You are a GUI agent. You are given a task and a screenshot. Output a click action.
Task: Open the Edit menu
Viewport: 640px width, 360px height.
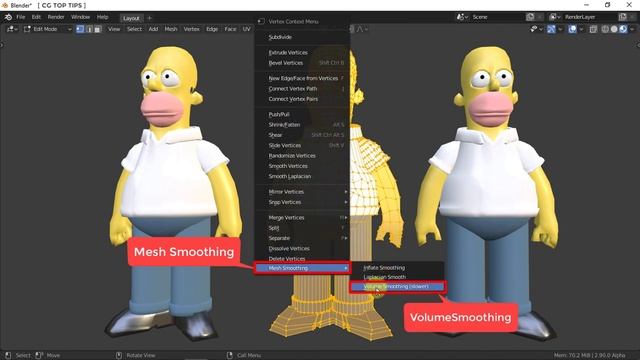(36, 17)
